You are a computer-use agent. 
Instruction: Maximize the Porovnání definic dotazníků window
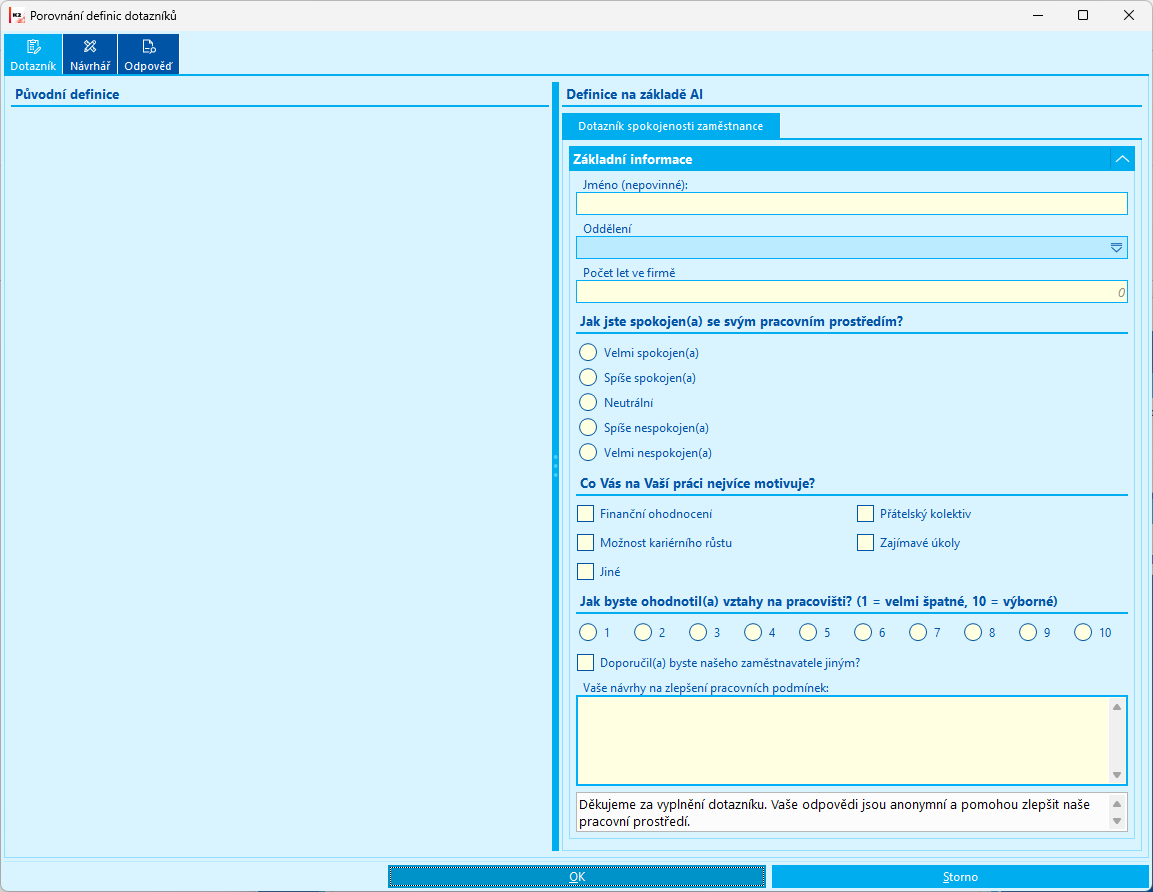coord(1082,15)
